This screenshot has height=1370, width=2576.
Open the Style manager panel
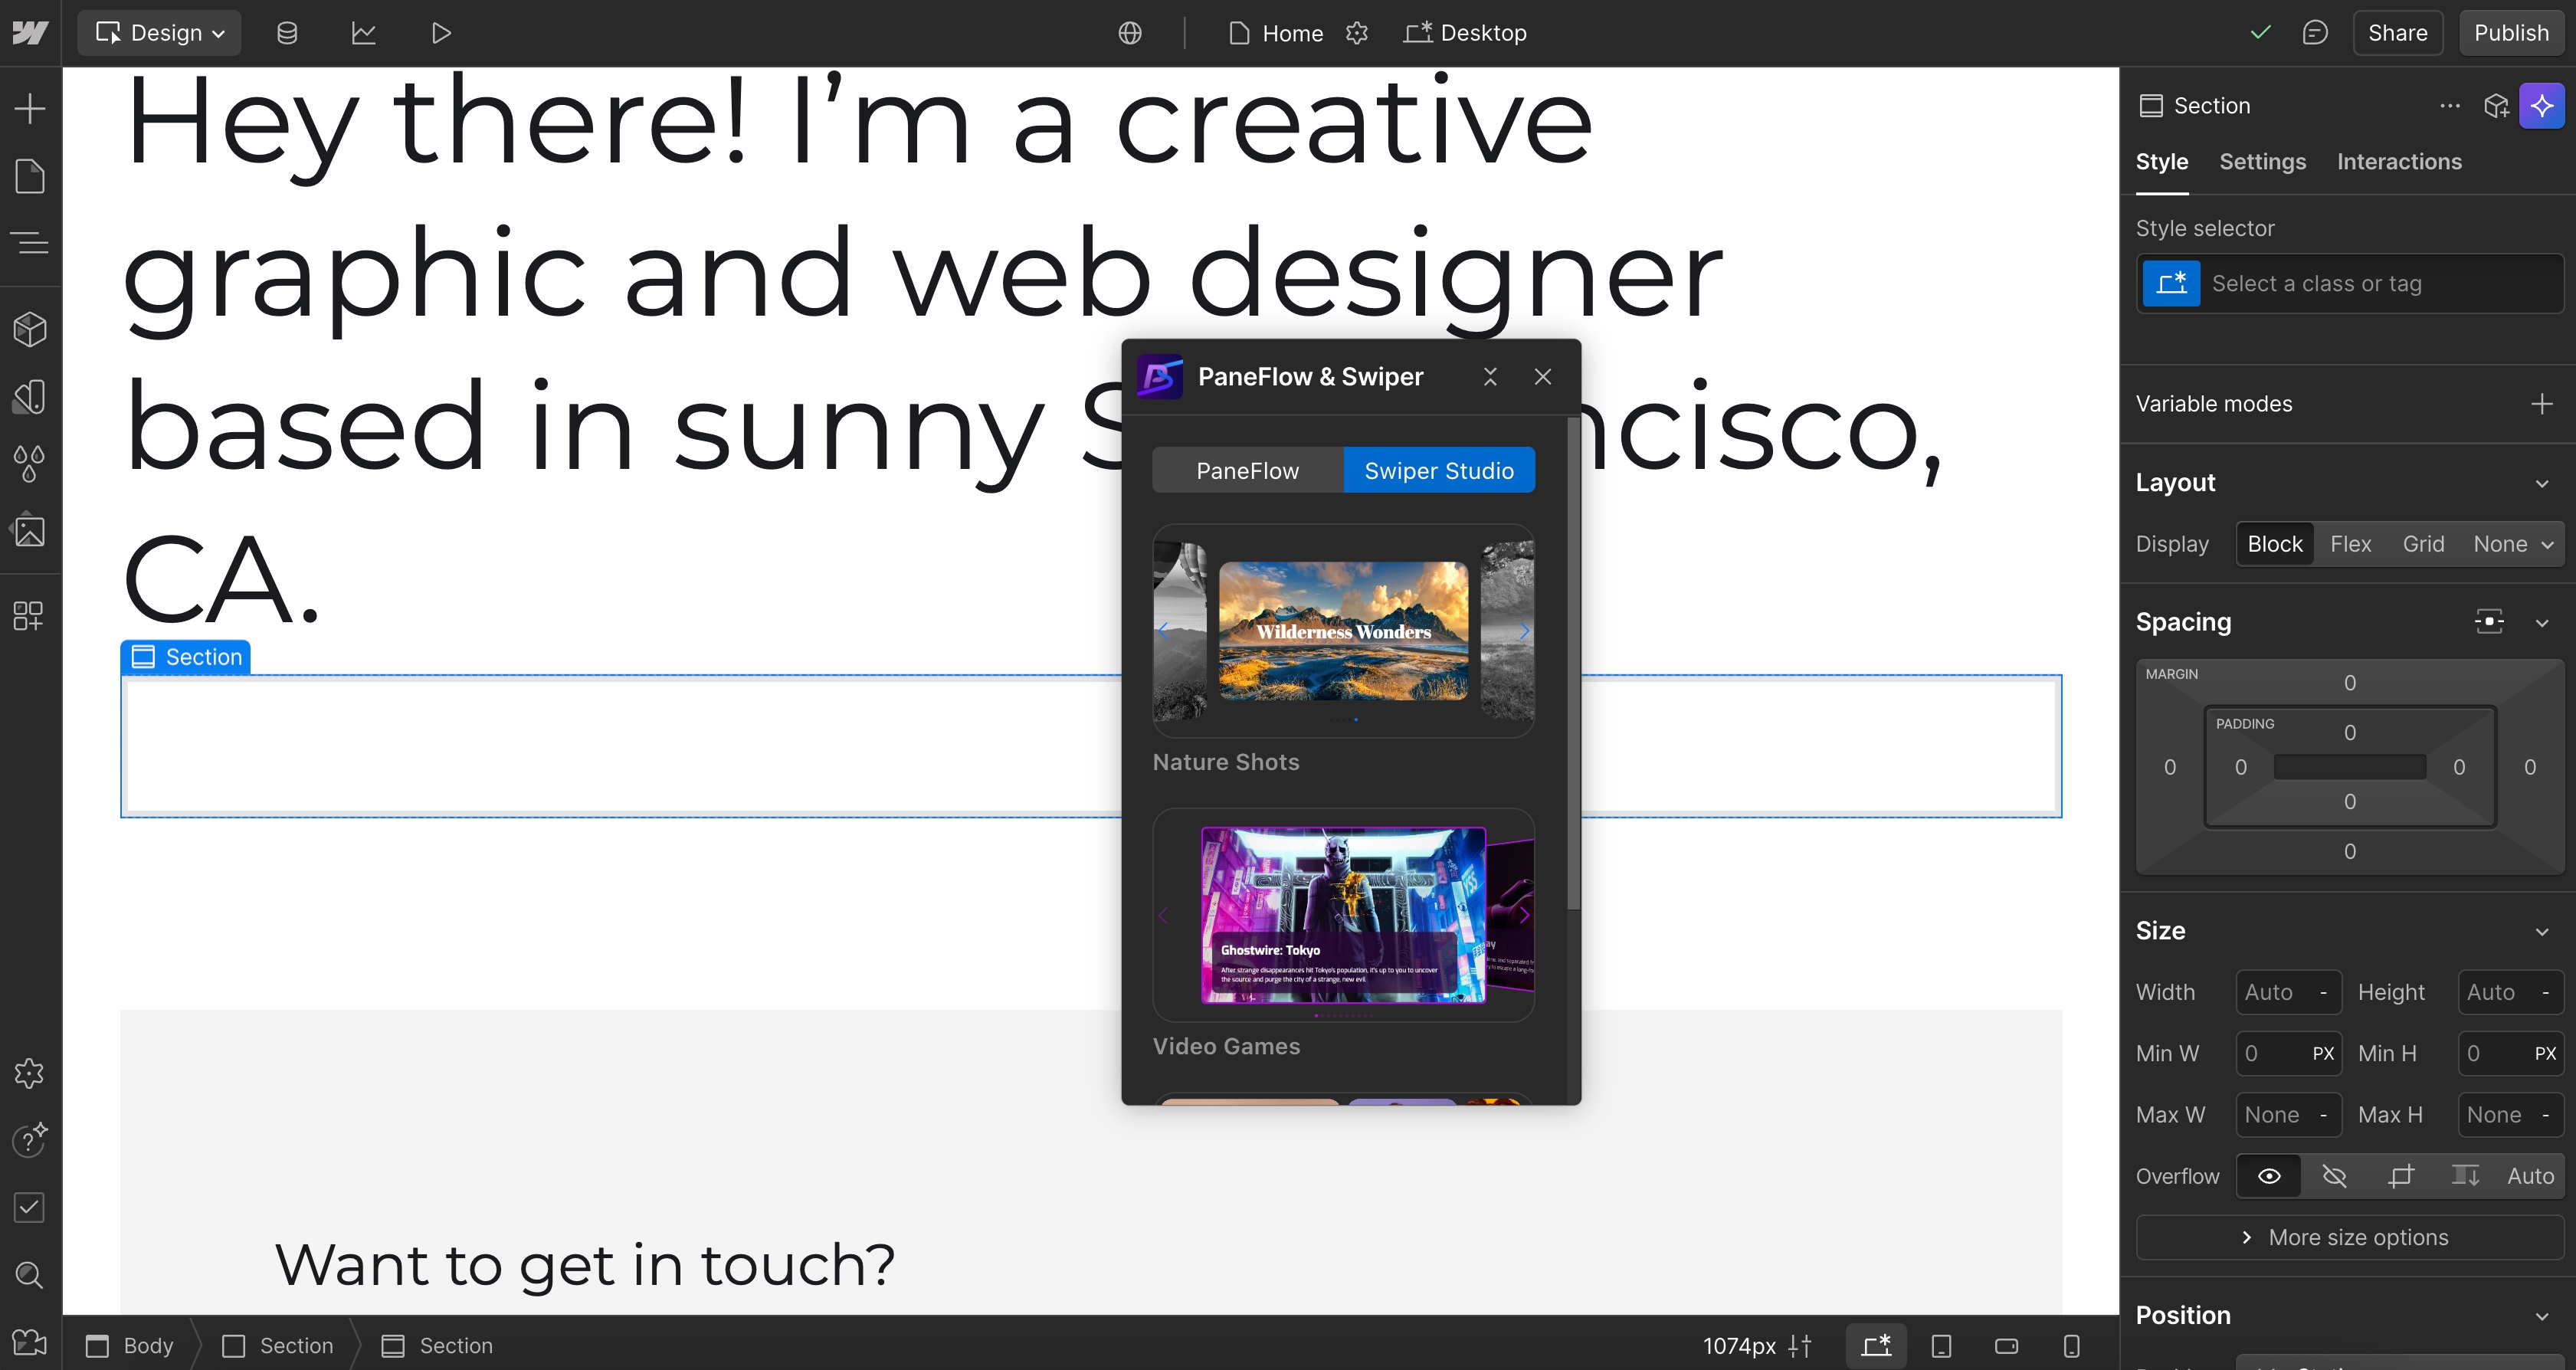(x=30, y=397)
